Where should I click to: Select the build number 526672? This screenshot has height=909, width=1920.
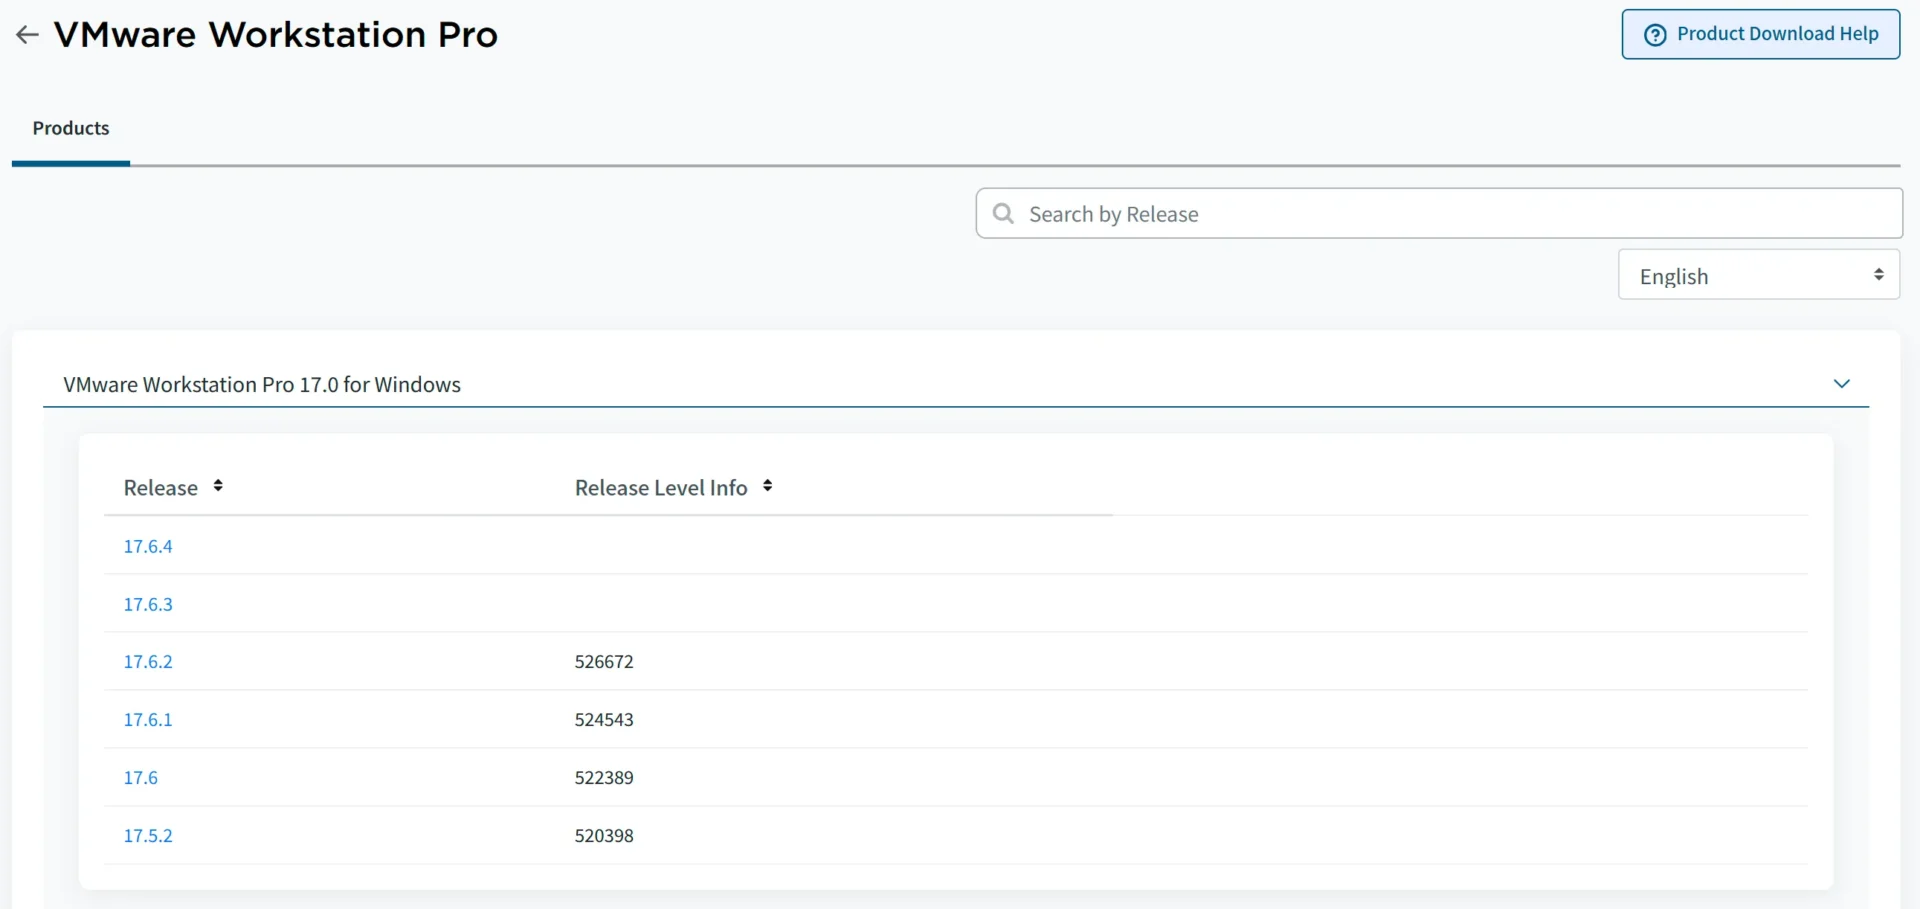point(604,661)
